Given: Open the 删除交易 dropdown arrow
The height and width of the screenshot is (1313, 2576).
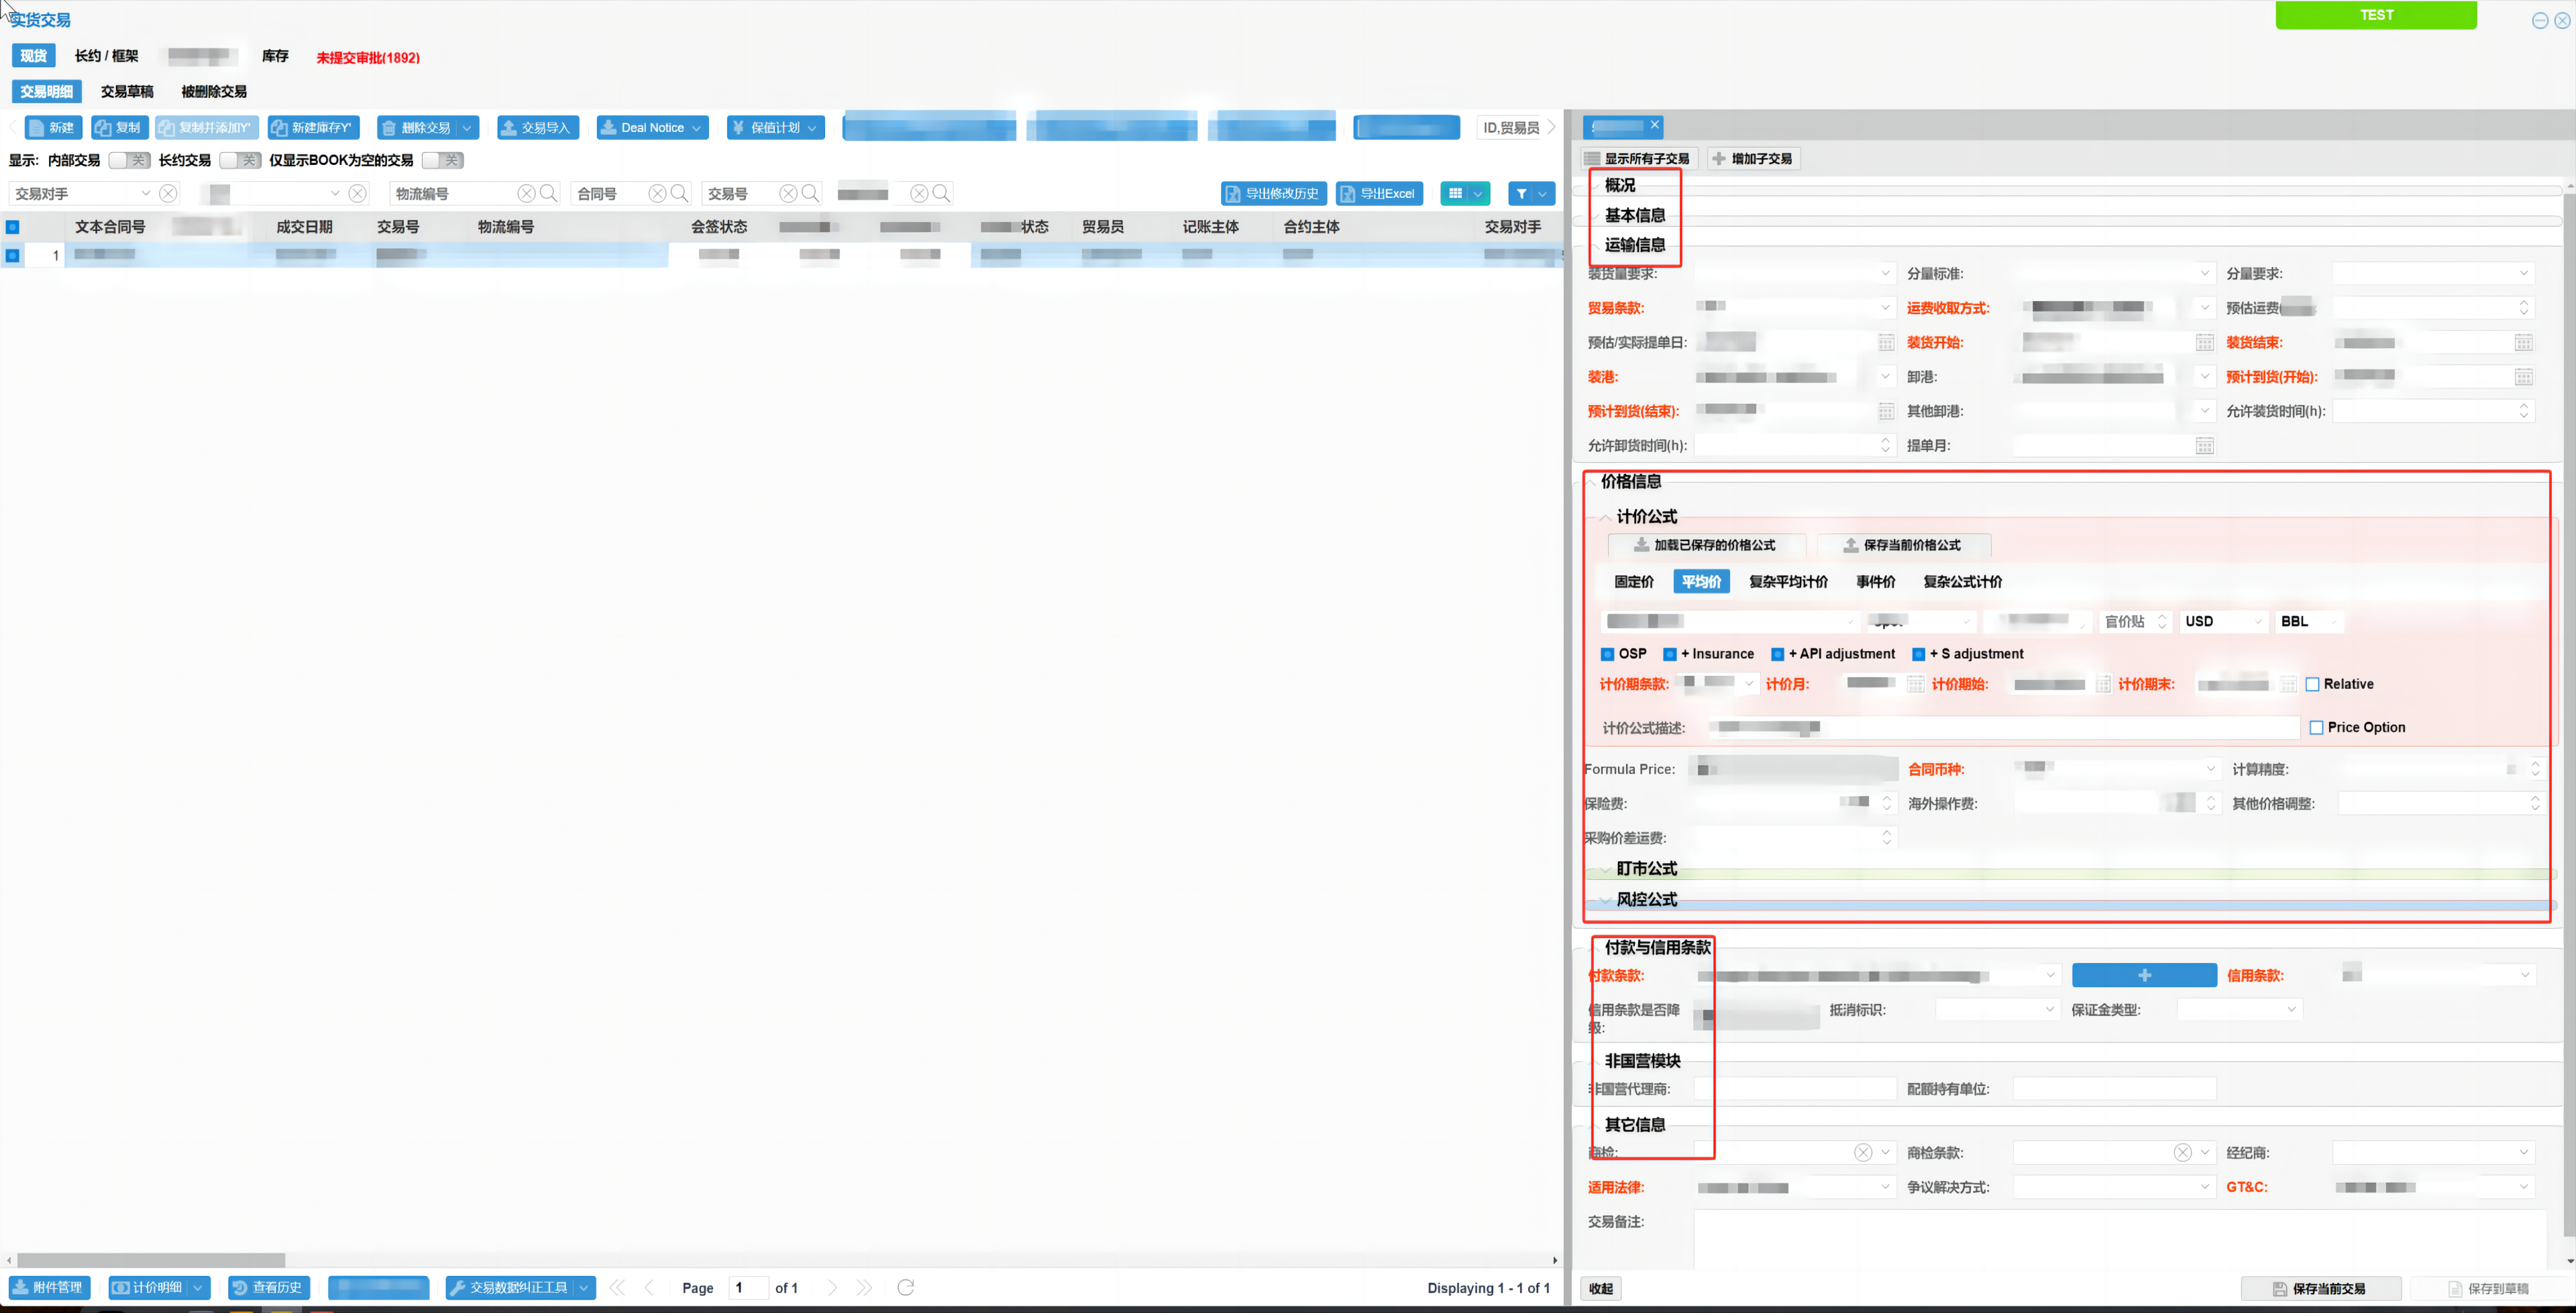Looking at the screenshot, I should point(467,127).
